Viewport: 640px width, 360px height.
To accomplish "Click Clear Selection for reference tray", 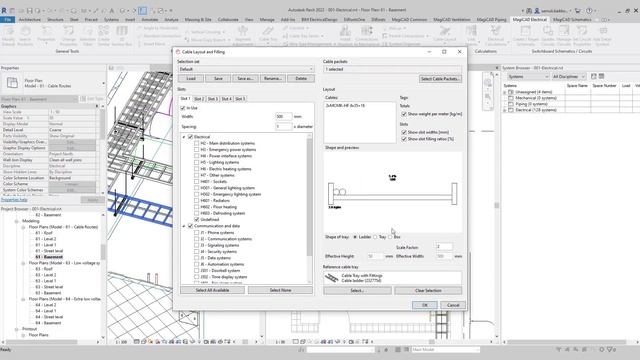I will pos(428,291).
